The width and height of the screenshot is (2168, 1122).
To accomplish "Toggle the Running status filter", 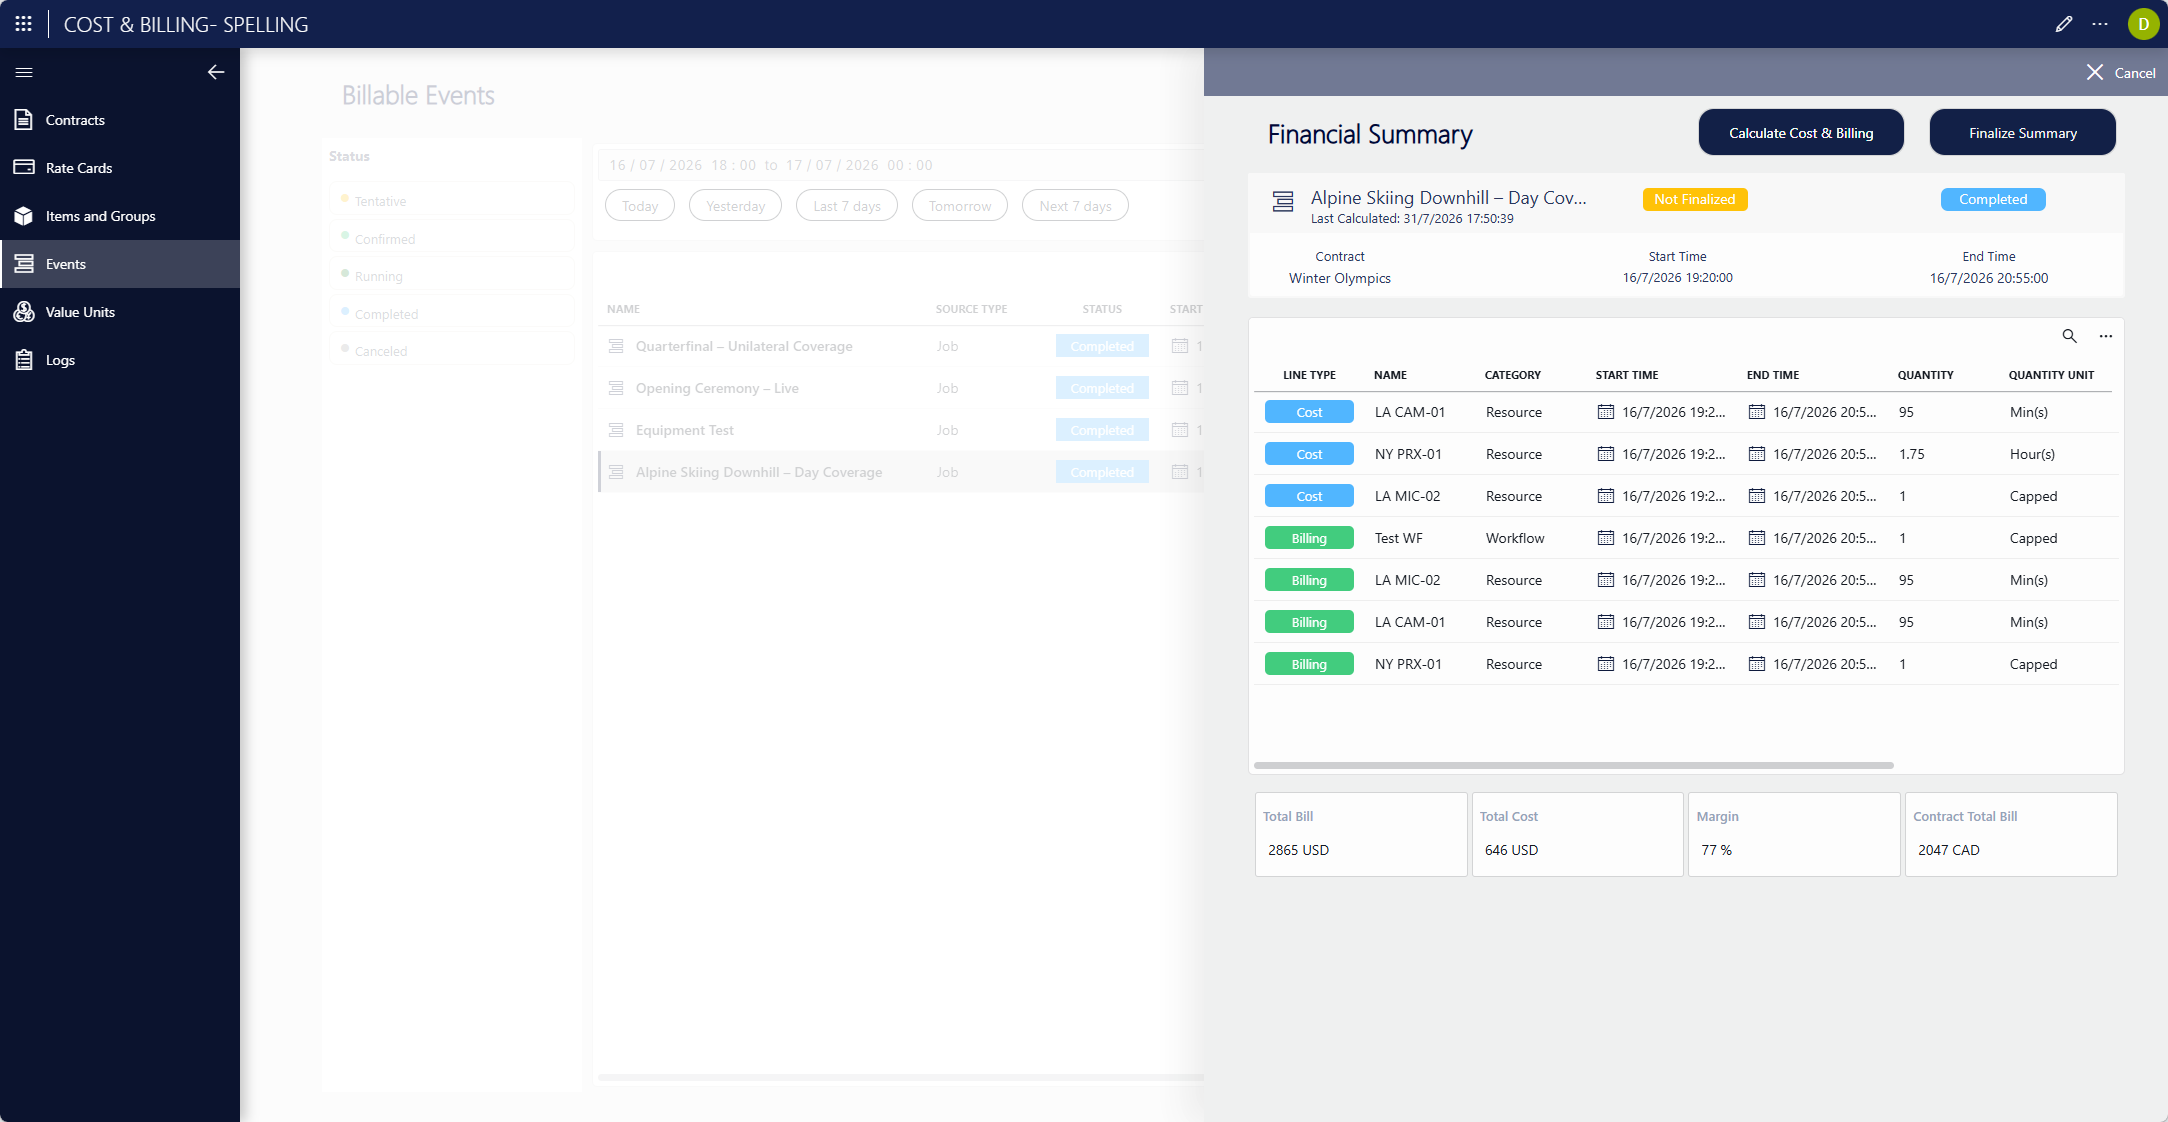I will tap(452, 276).
